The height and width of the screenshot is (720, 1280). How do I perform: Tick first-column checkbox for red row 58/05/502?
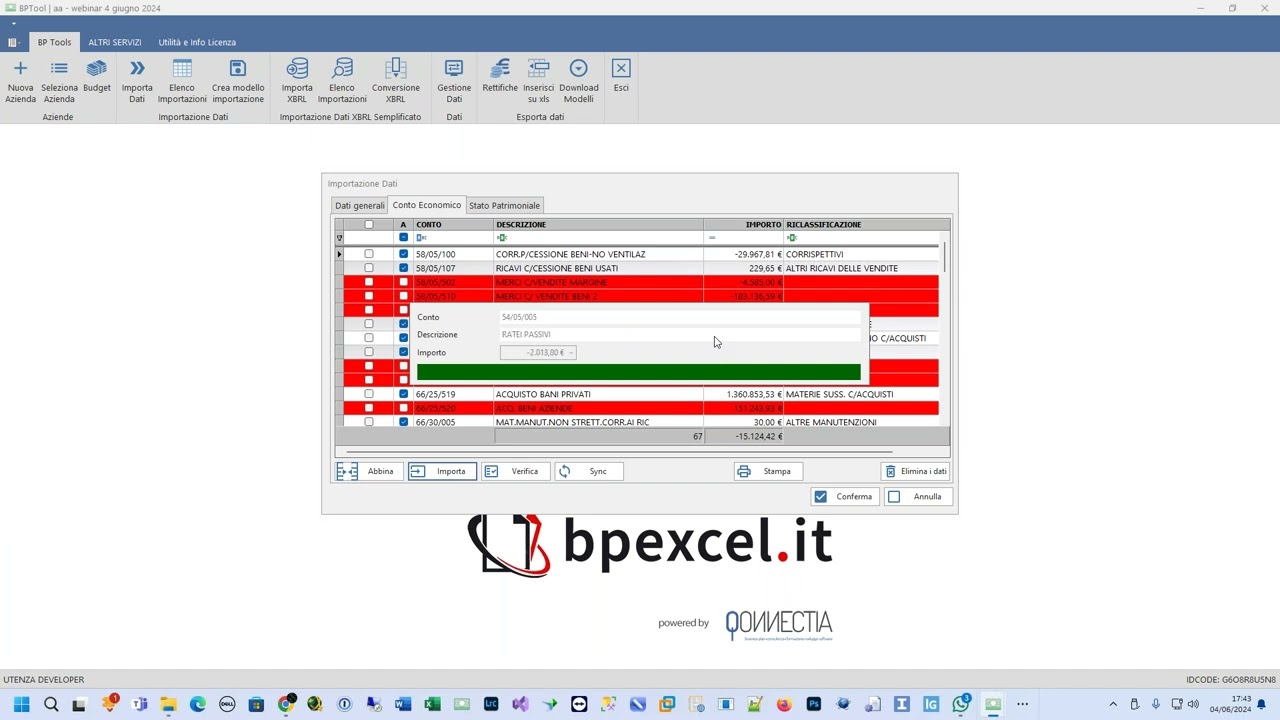(369, 282)
